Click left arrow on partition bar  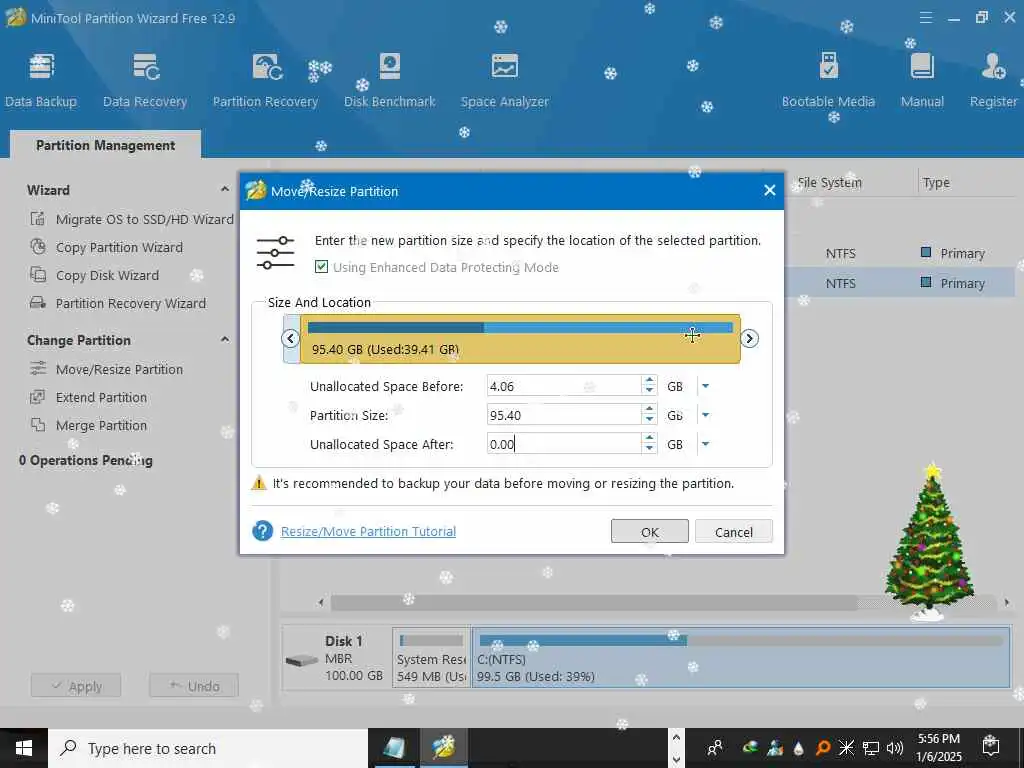tap(291, 338)
